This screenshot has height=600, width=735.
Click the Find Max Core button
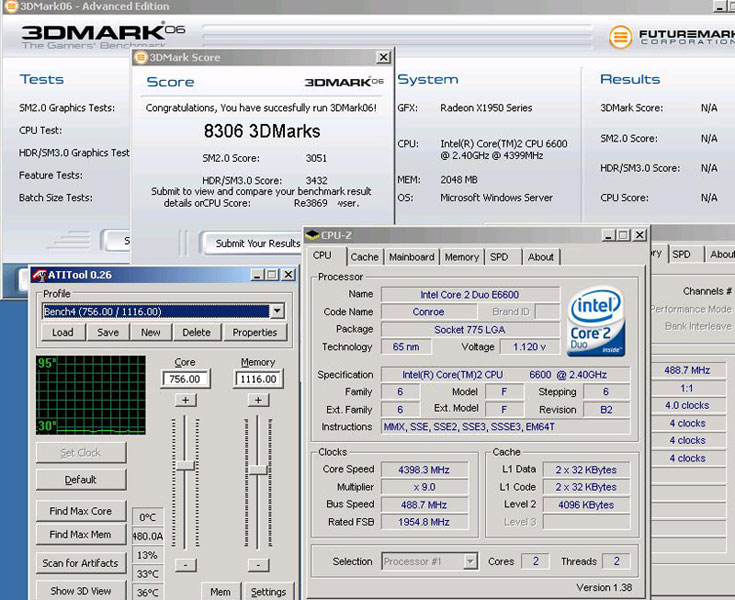point(81,511)
